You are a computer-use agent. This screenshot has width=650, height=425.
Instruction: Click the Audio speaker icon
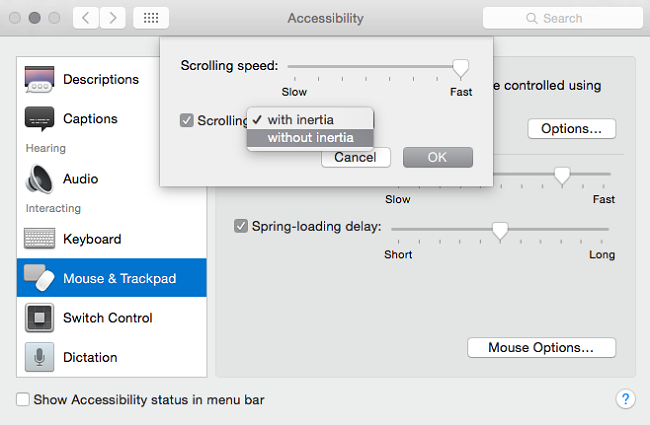[x=39, y=179]
